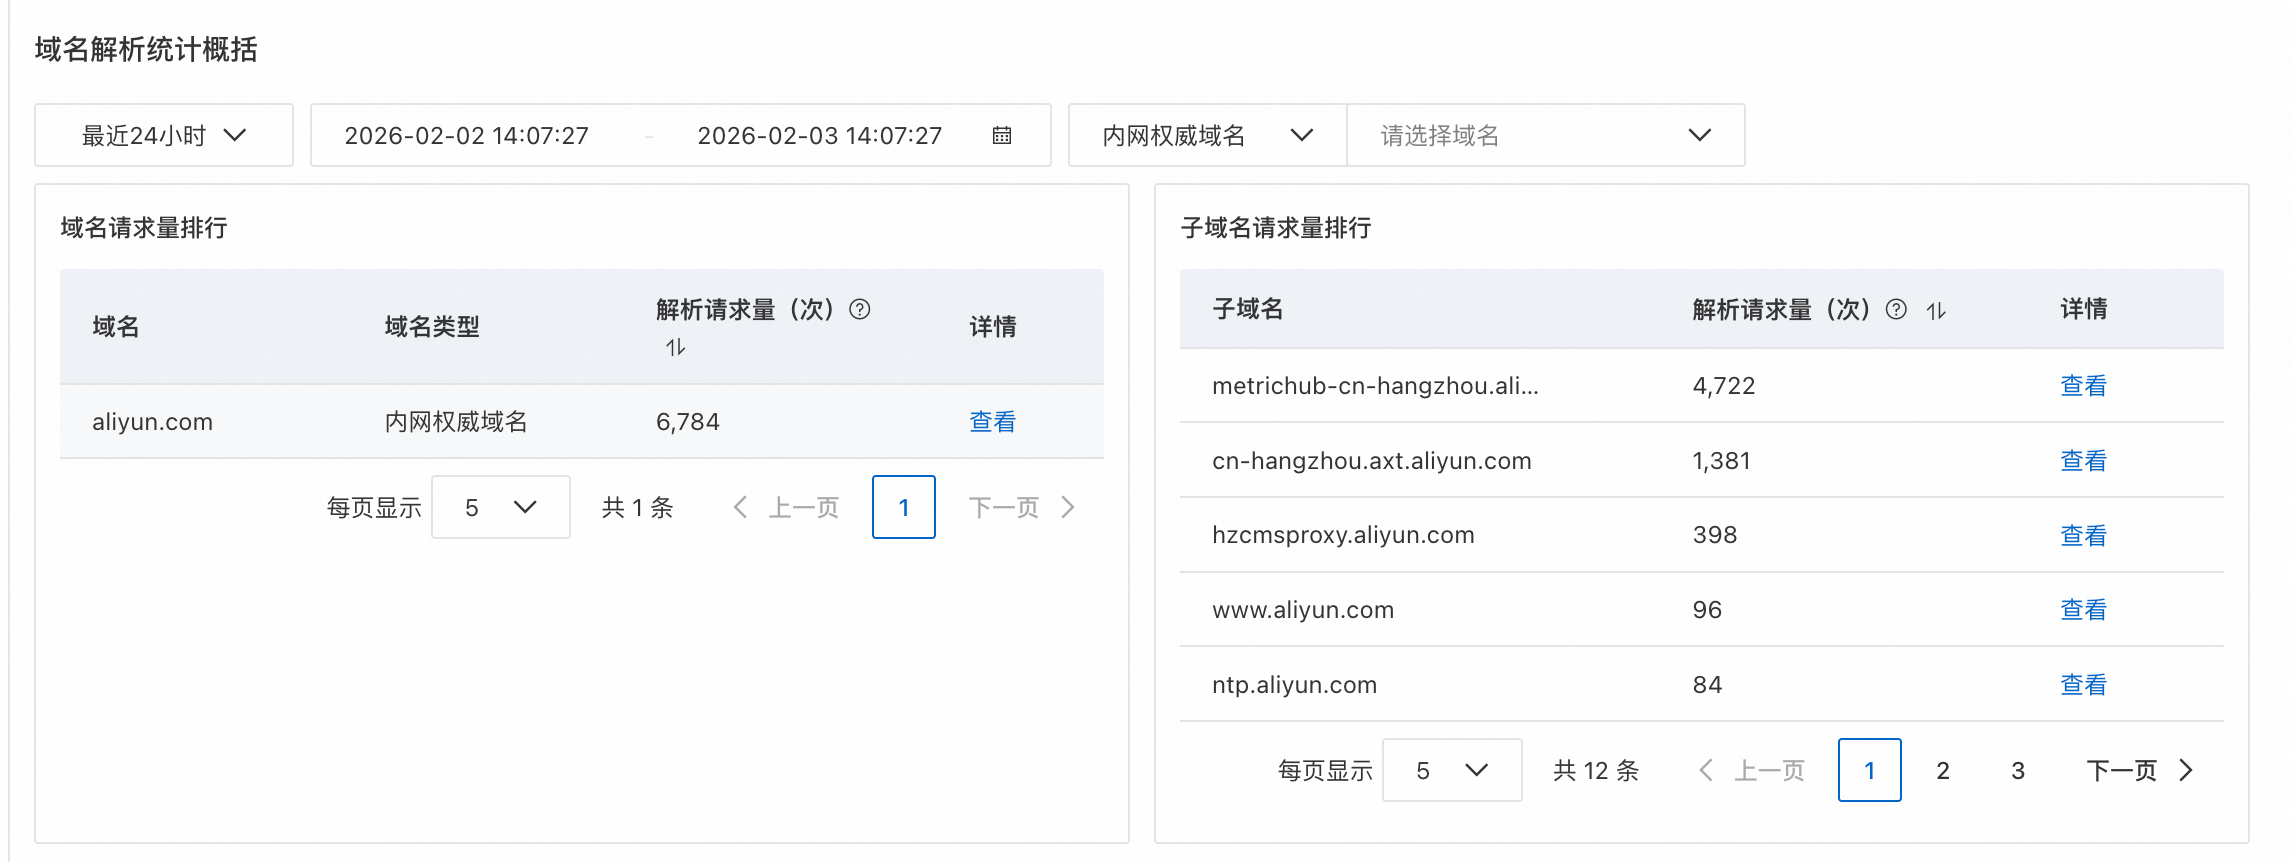
Task: Sort domain table by request count
Action: click(x=676, y=347)
